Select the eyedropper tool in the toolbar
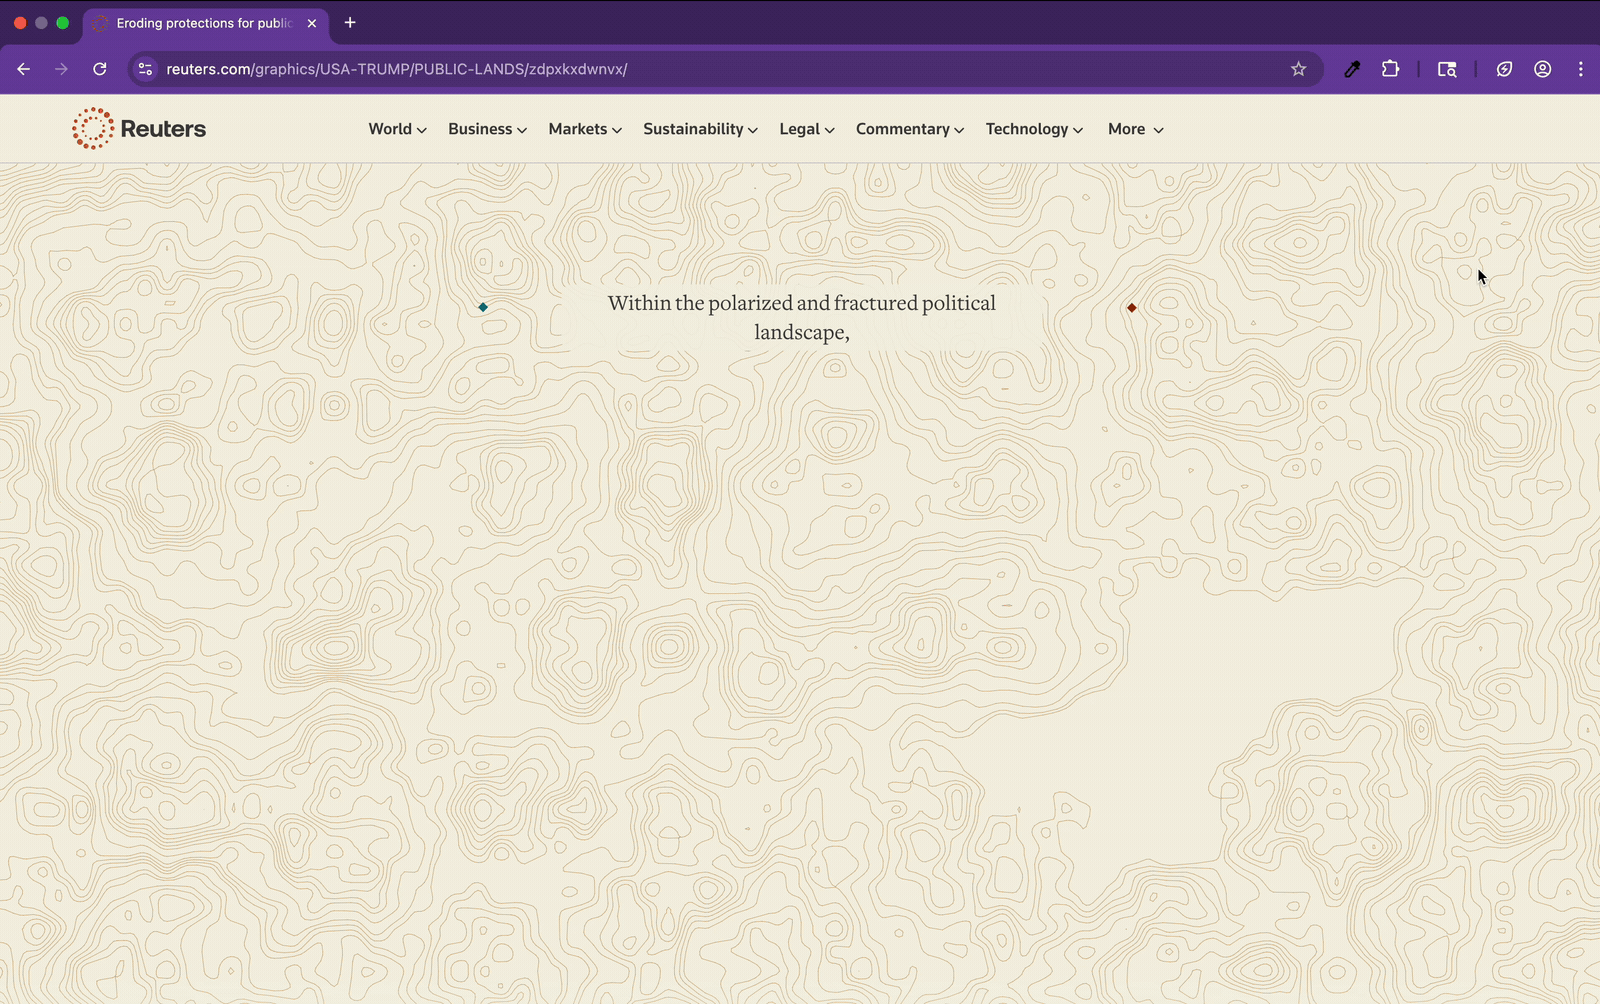Screen dimensions: 1600x1004 [x=1352, y=69]
